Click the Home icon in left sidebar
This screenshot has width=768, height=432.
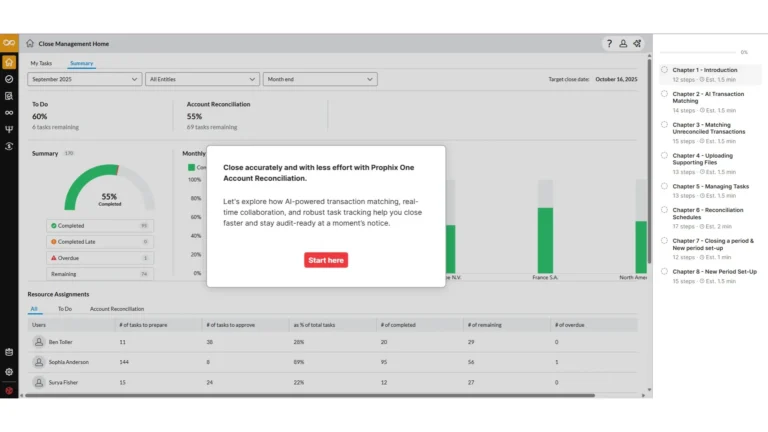[x=9, y=61]
